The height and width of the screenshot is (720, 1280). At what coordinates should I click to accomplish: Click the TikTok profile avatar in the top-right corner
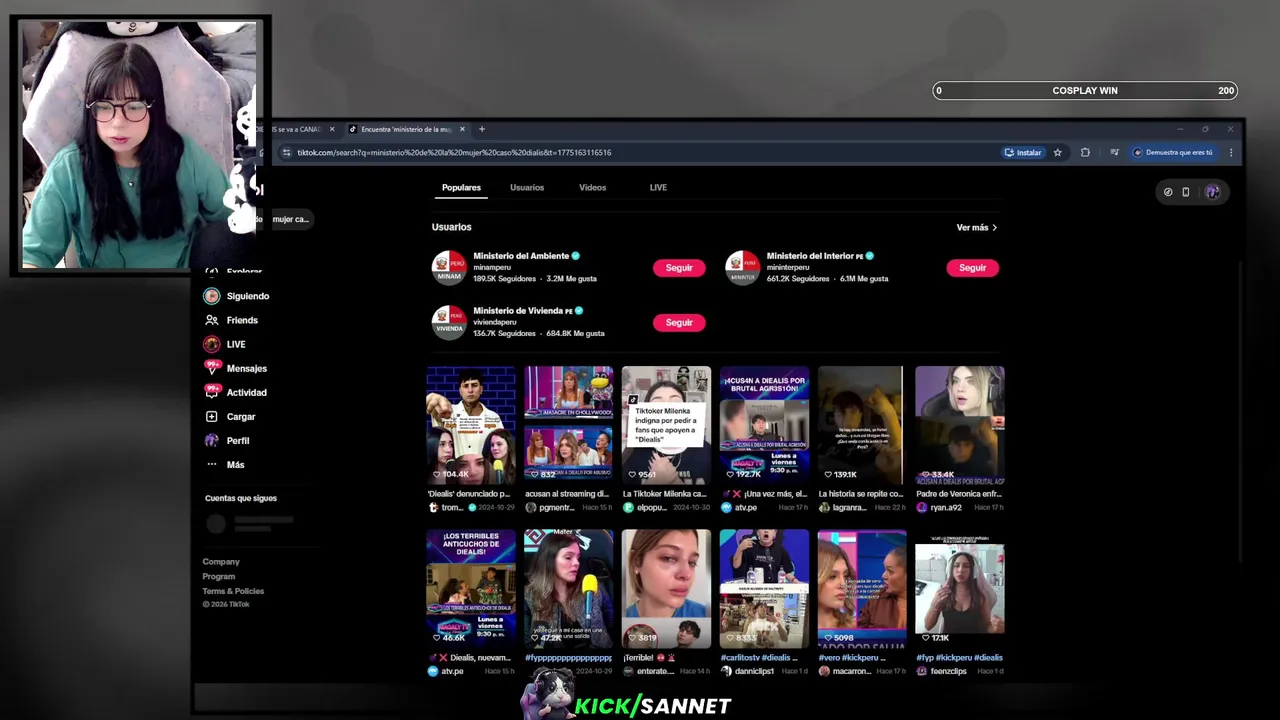point(1212,192)
